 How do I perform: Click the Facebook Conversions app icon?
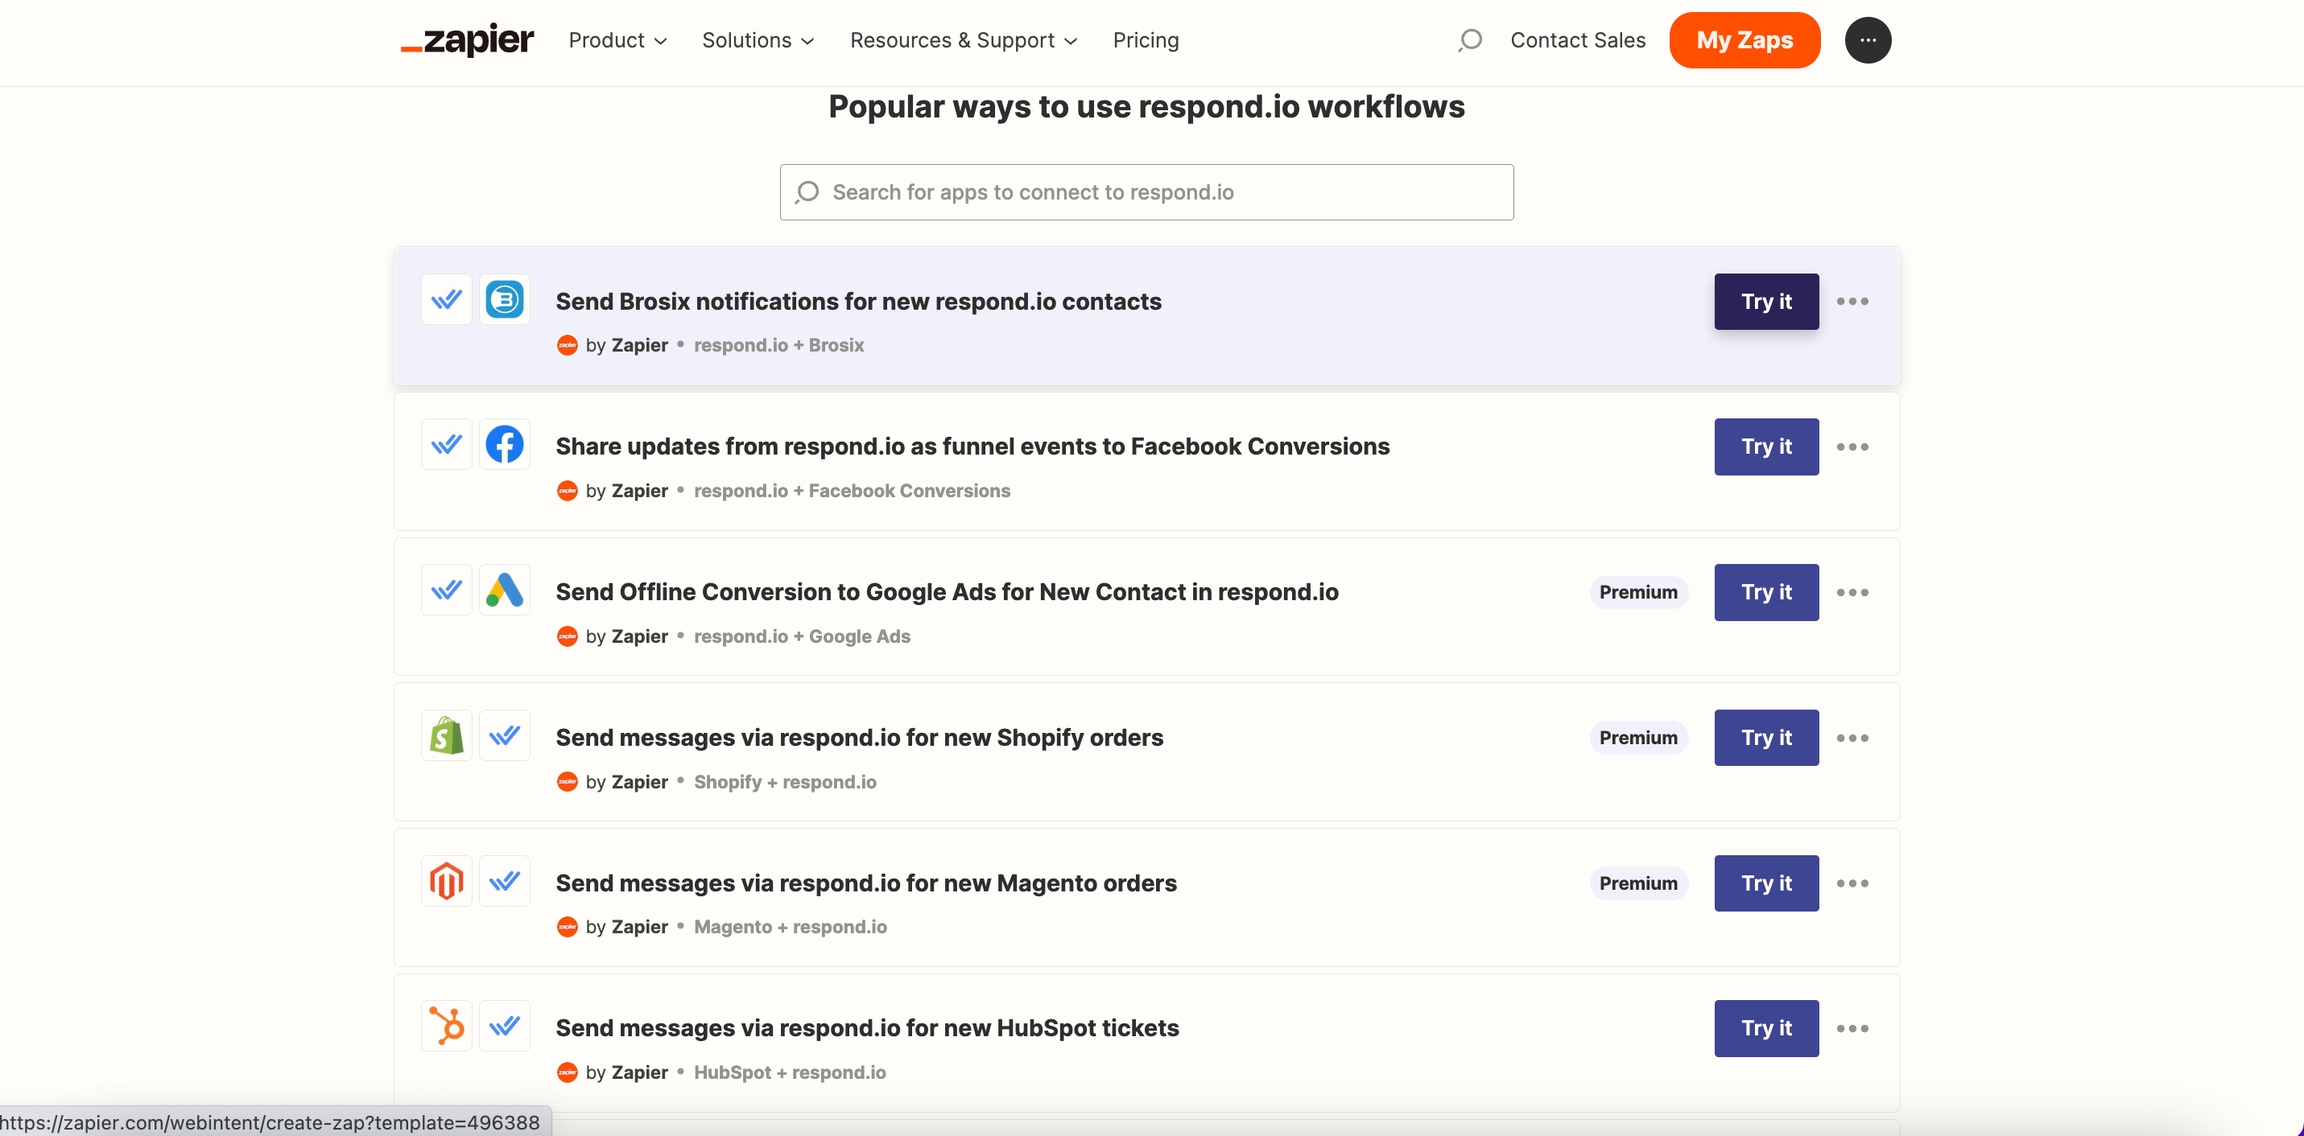tap(504, 445)
